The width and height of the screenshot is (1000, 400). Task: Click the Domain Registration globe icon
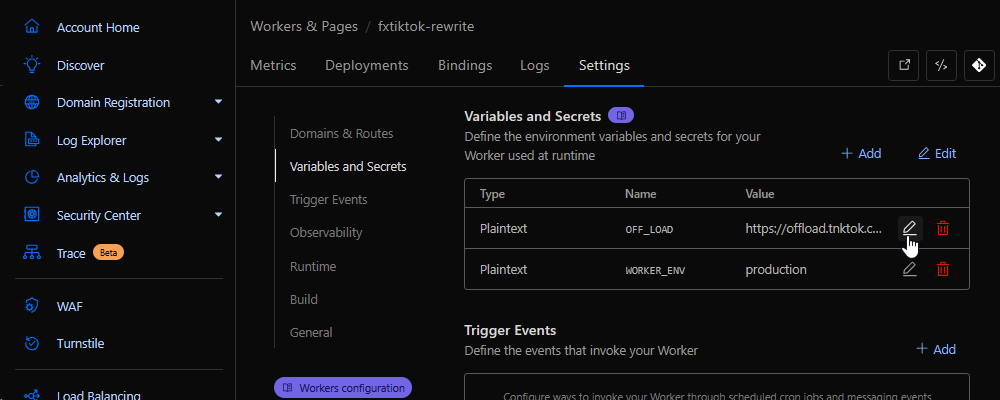(x=32, y=102)
